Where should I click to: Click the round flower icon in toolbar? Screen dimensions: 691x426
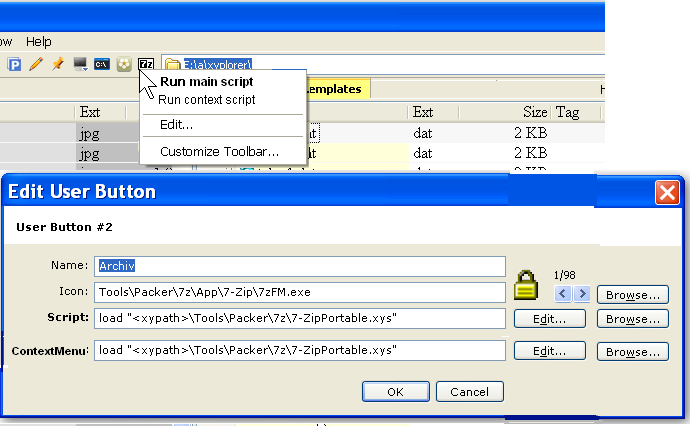(124, 64)
